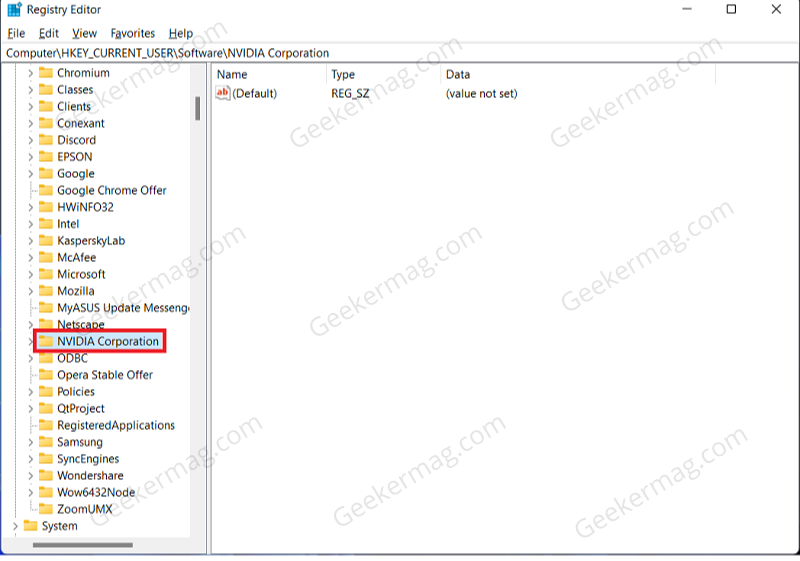Expand the Mozilla key
The image size is (800, 561).
30,292
